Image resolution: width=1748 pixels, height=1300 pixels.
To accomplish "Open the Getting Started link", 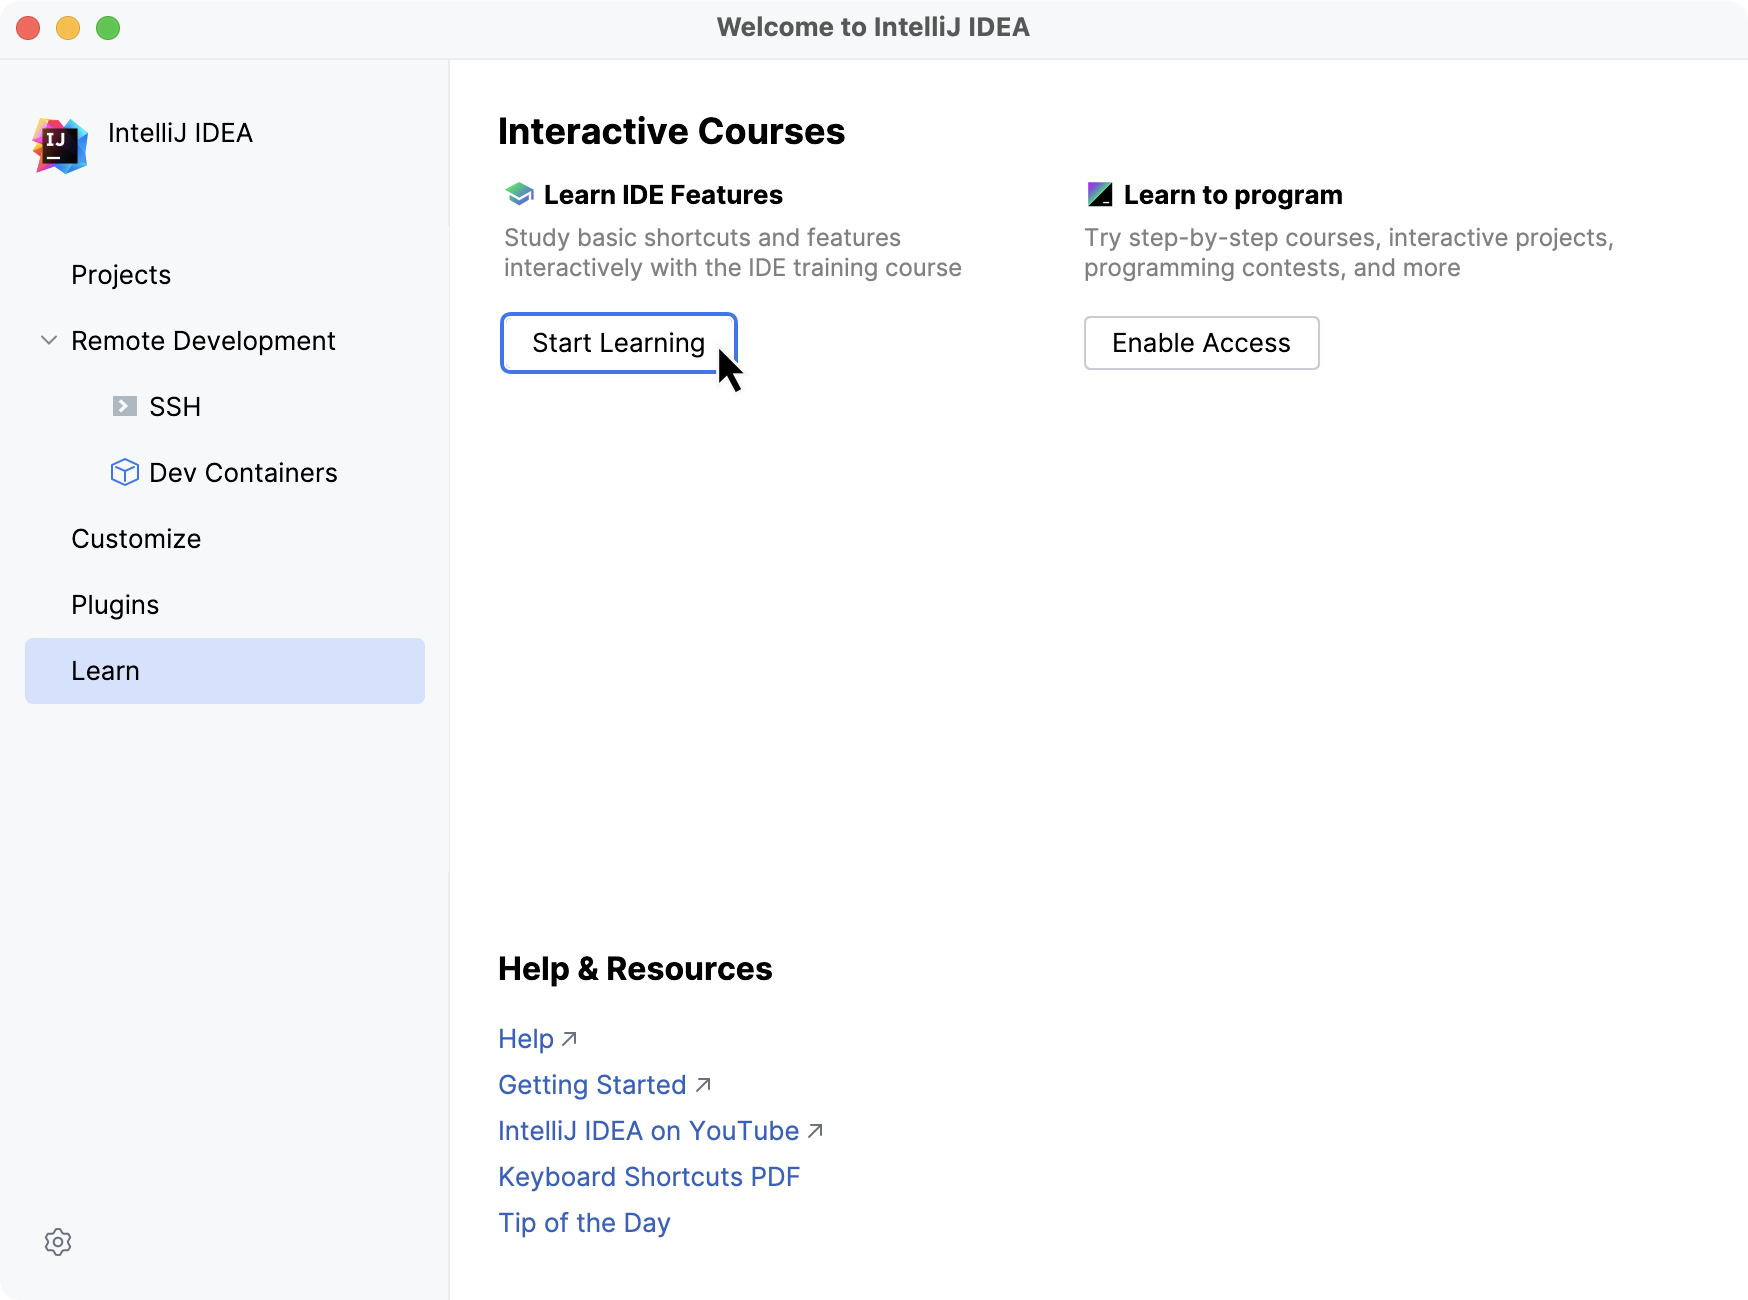I will 592,1085.
